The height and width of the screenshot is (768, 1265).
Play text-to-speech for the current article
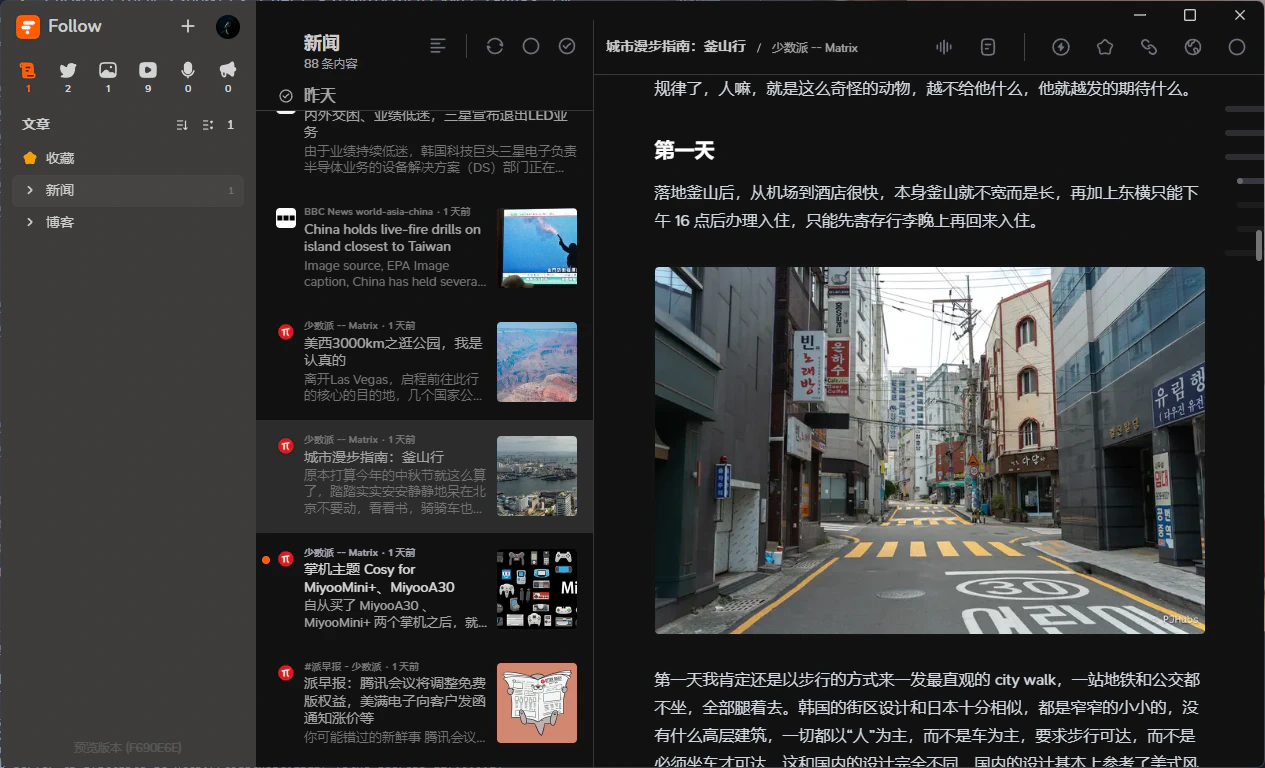941,47
